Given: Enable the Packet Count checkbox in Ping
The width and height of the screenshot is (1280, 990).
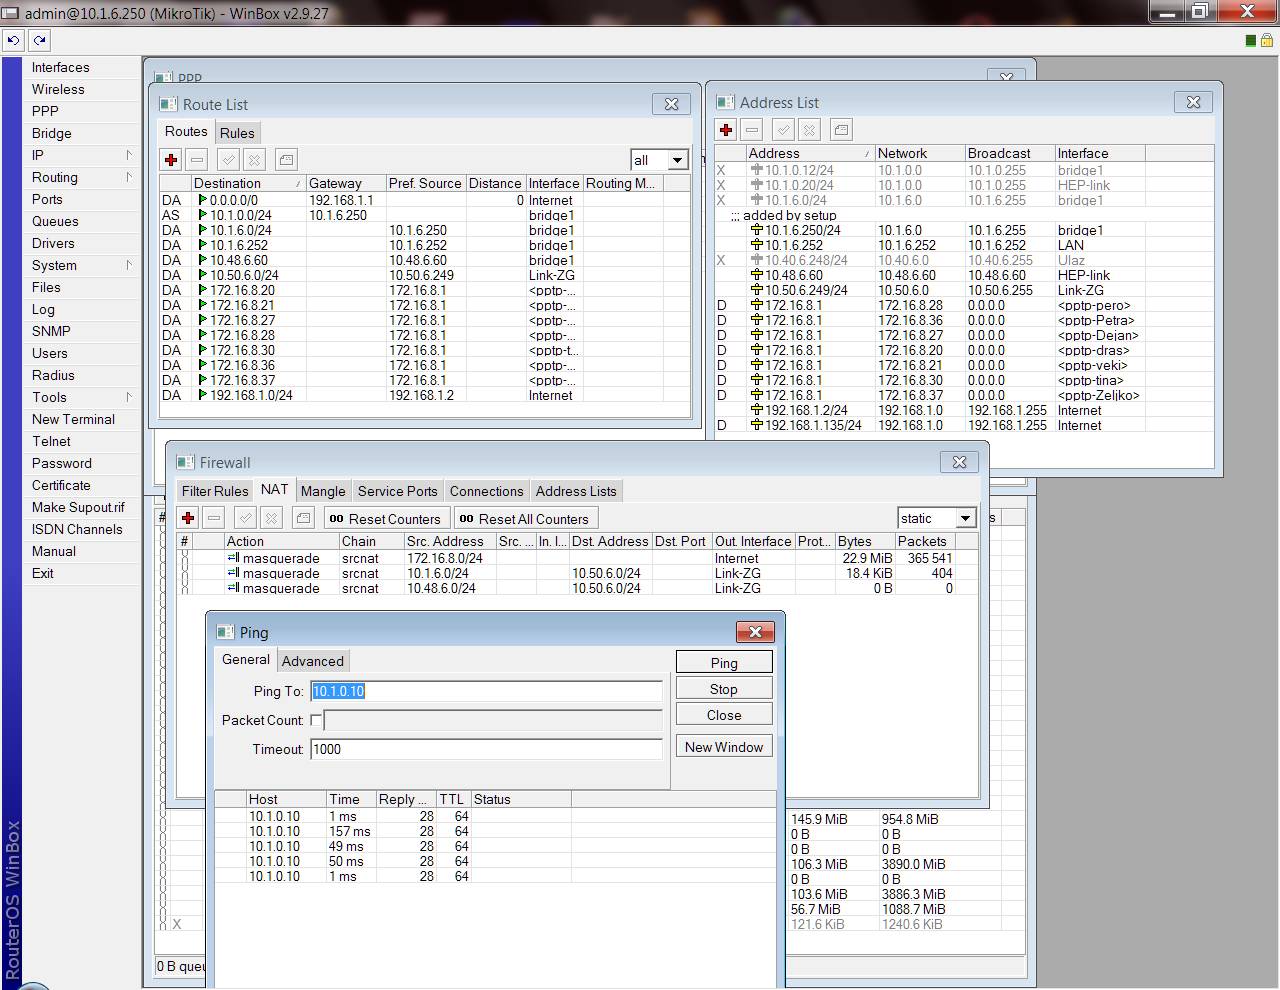Looking at the screenshot, I should (x=316, y=720).
